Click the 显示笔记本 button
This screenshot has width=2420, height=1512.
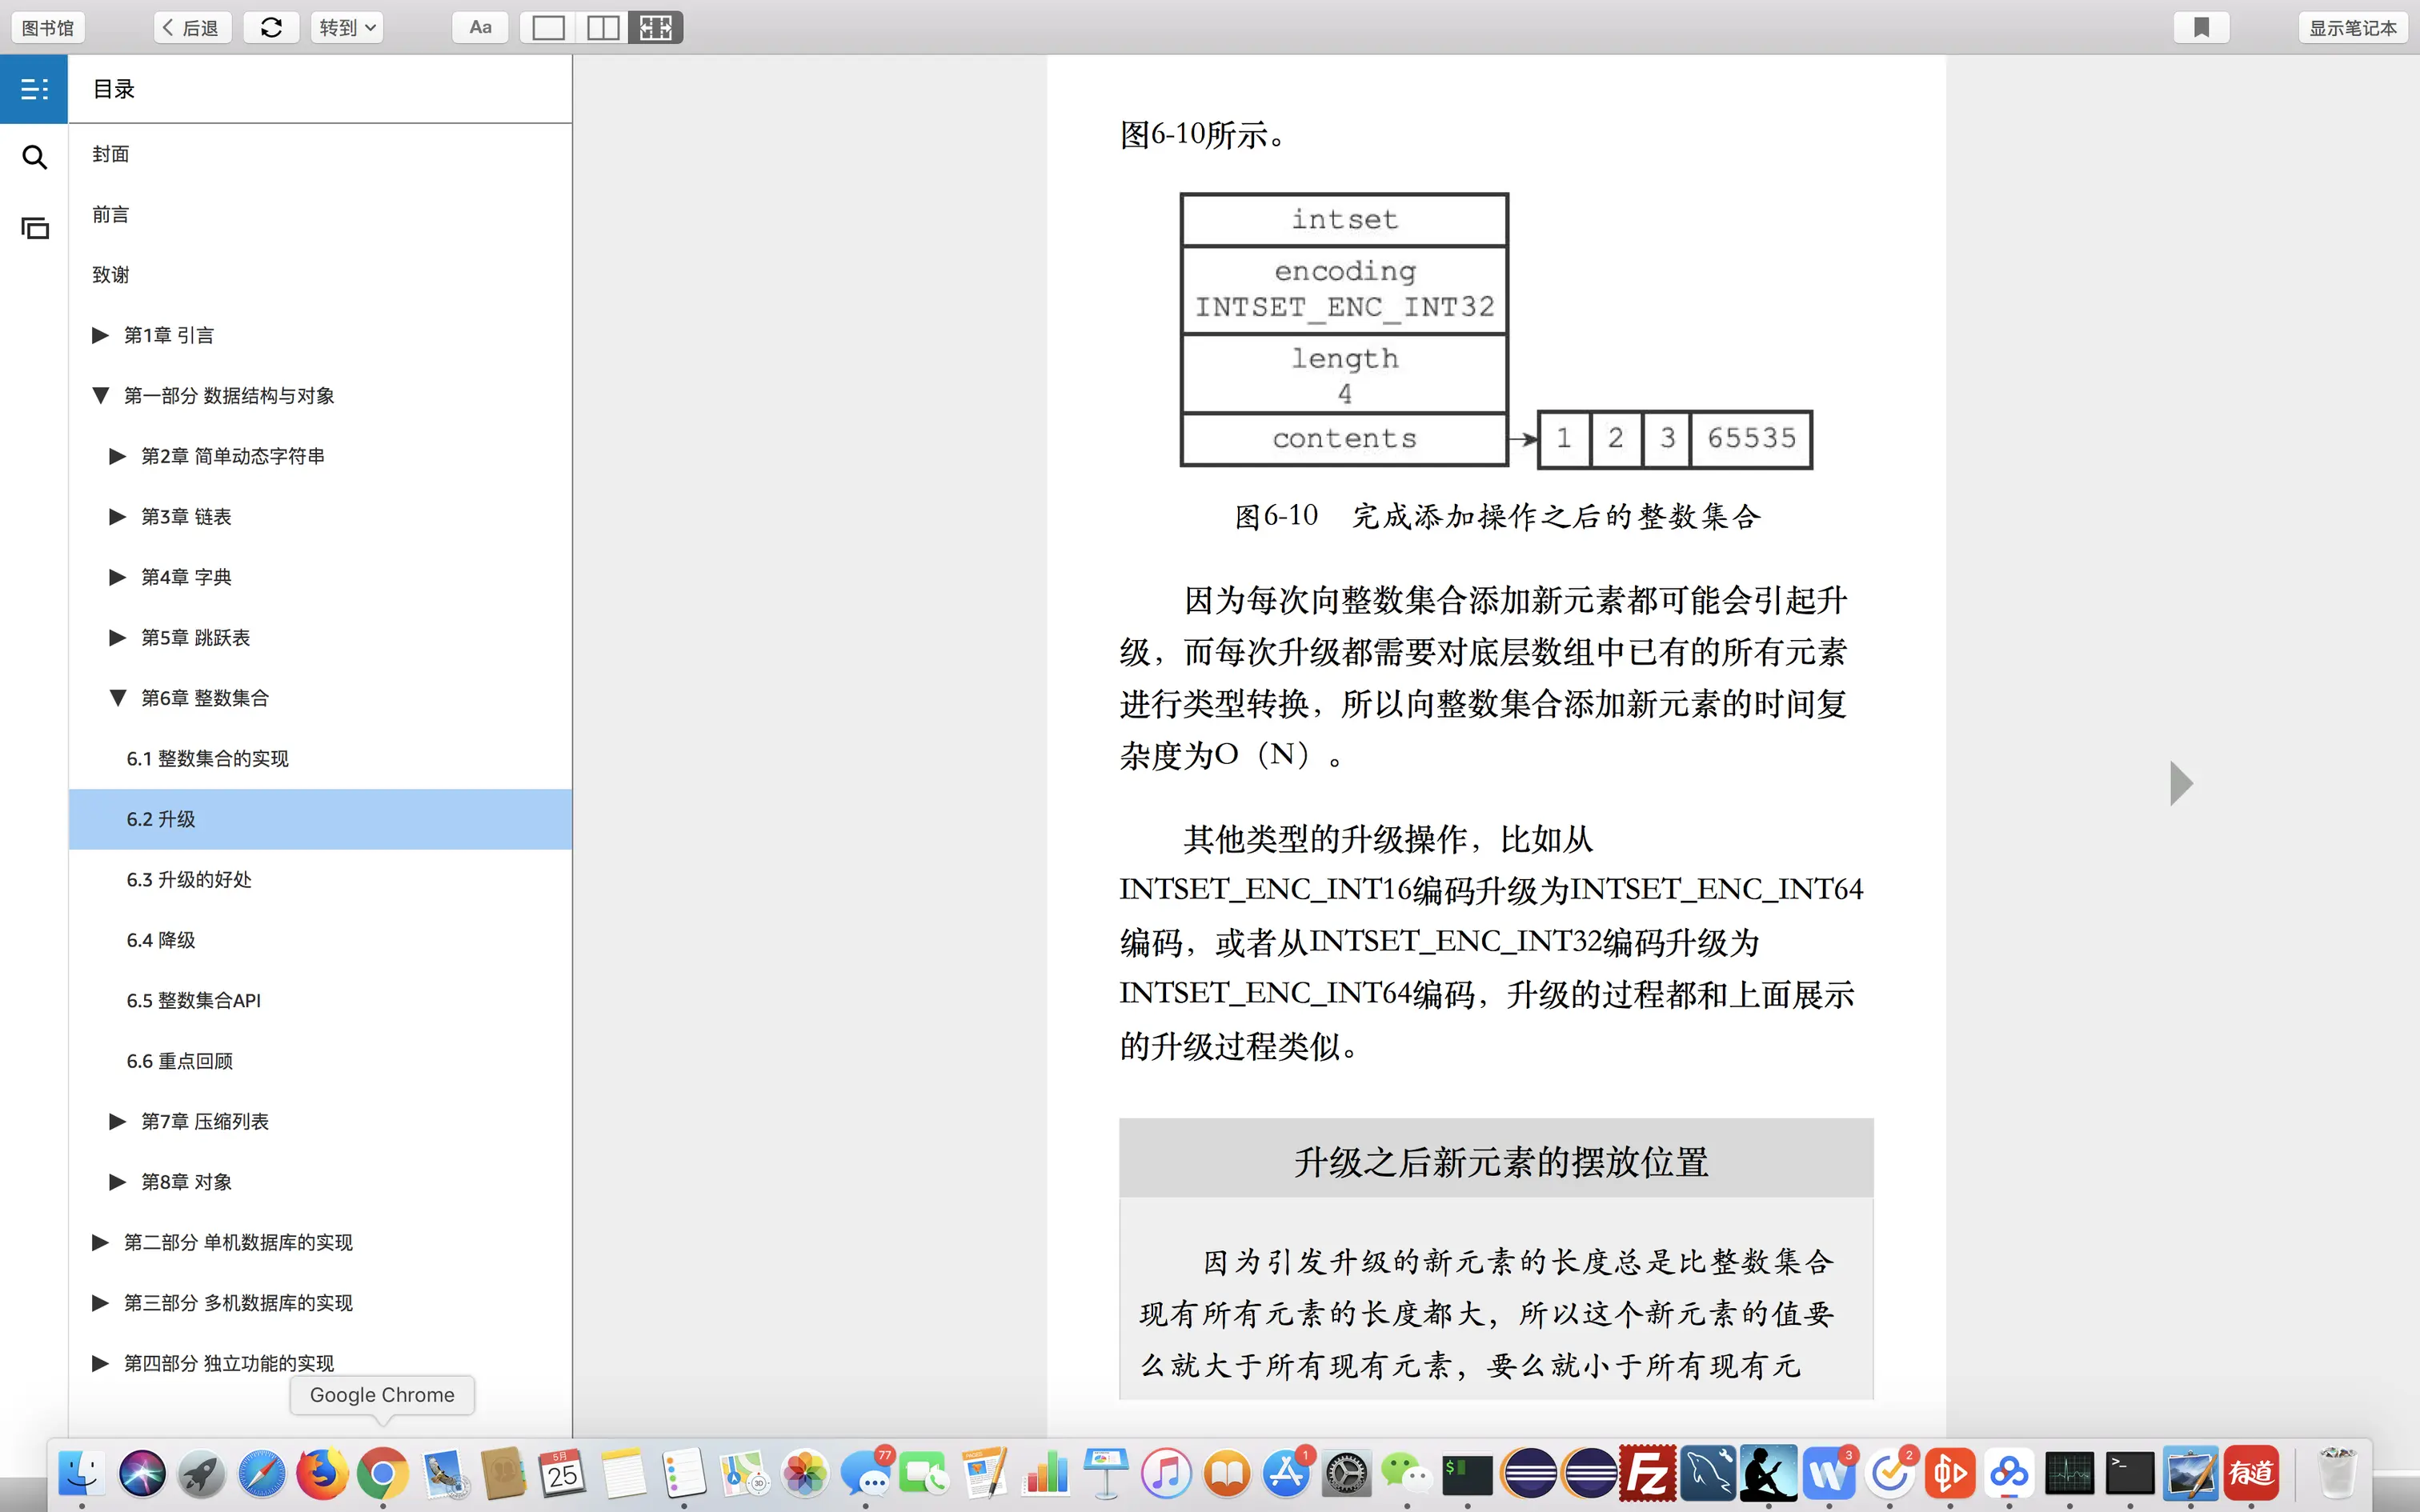pos(2352,27)
